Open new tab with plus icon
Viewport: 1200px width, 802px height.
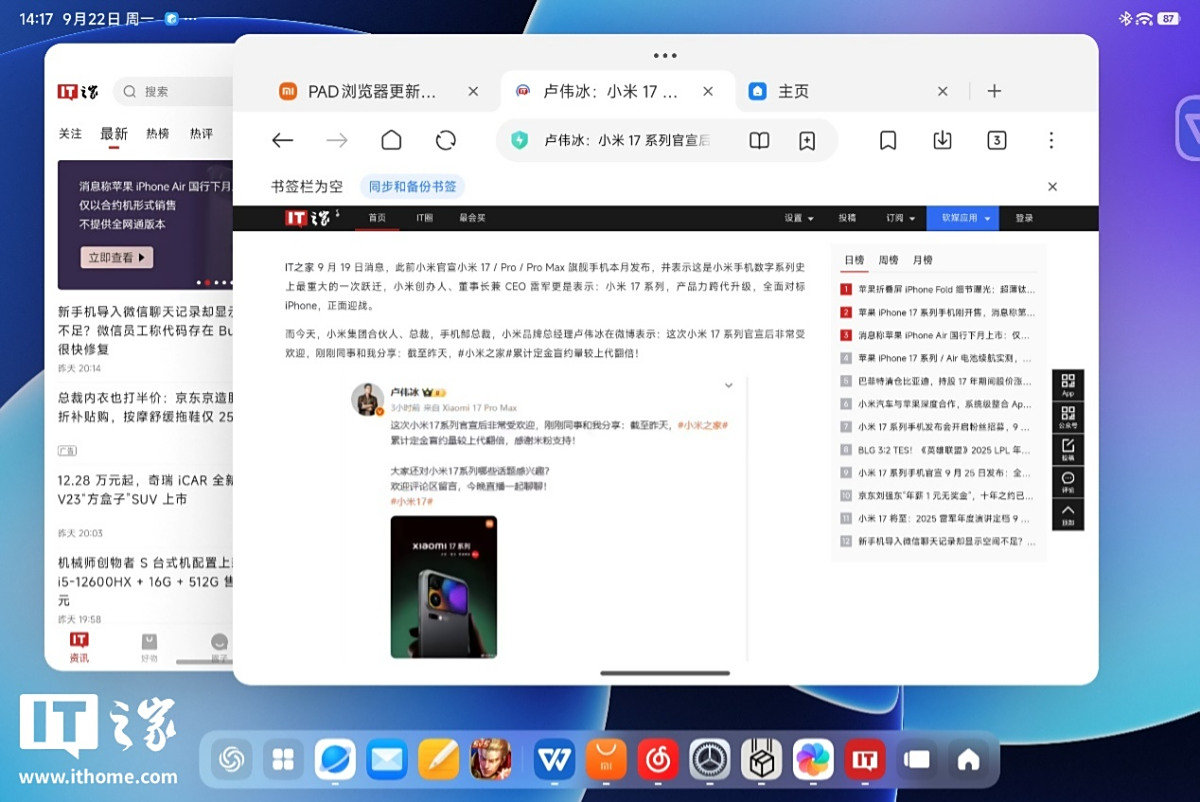tap(994, 91)
